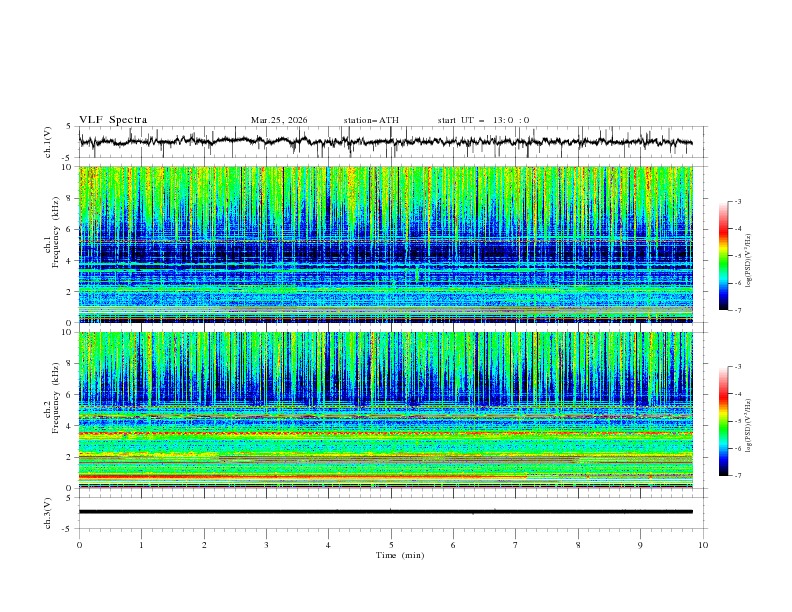
Task: Click the time axis tick label "2"
Action: point(204,545)
